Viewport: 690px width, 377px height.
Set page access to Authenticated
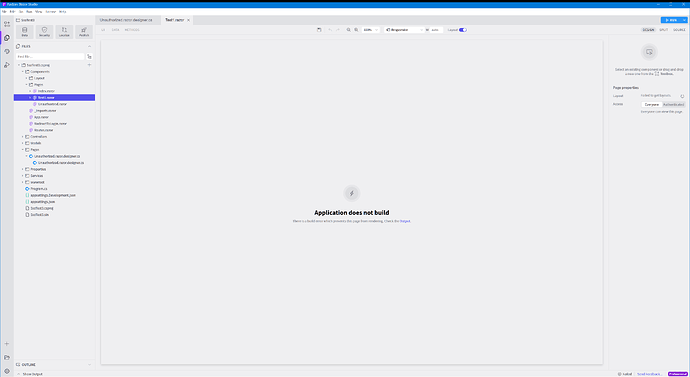point(674,105)
